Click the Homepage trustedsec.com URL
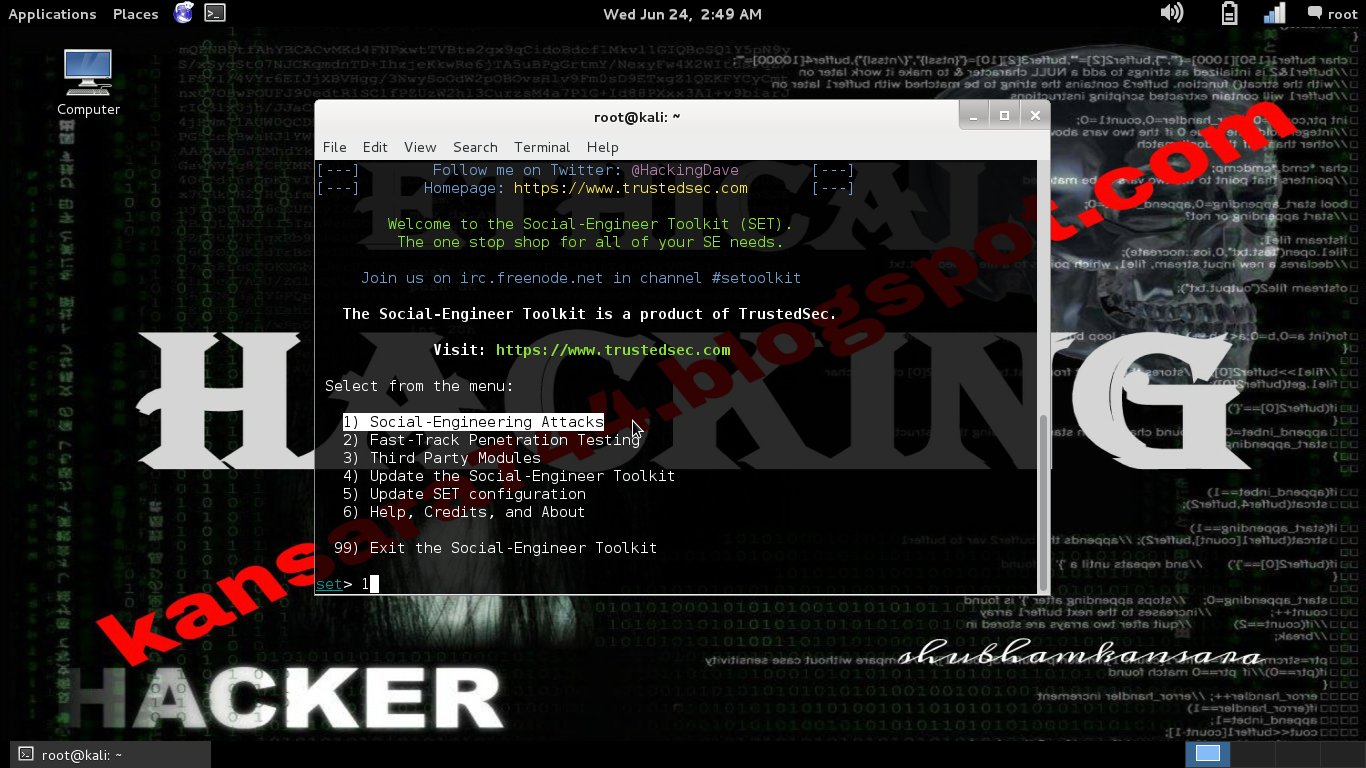This screenshot has width=1366, height=768. pyautogui.click(x=630, y=188)
